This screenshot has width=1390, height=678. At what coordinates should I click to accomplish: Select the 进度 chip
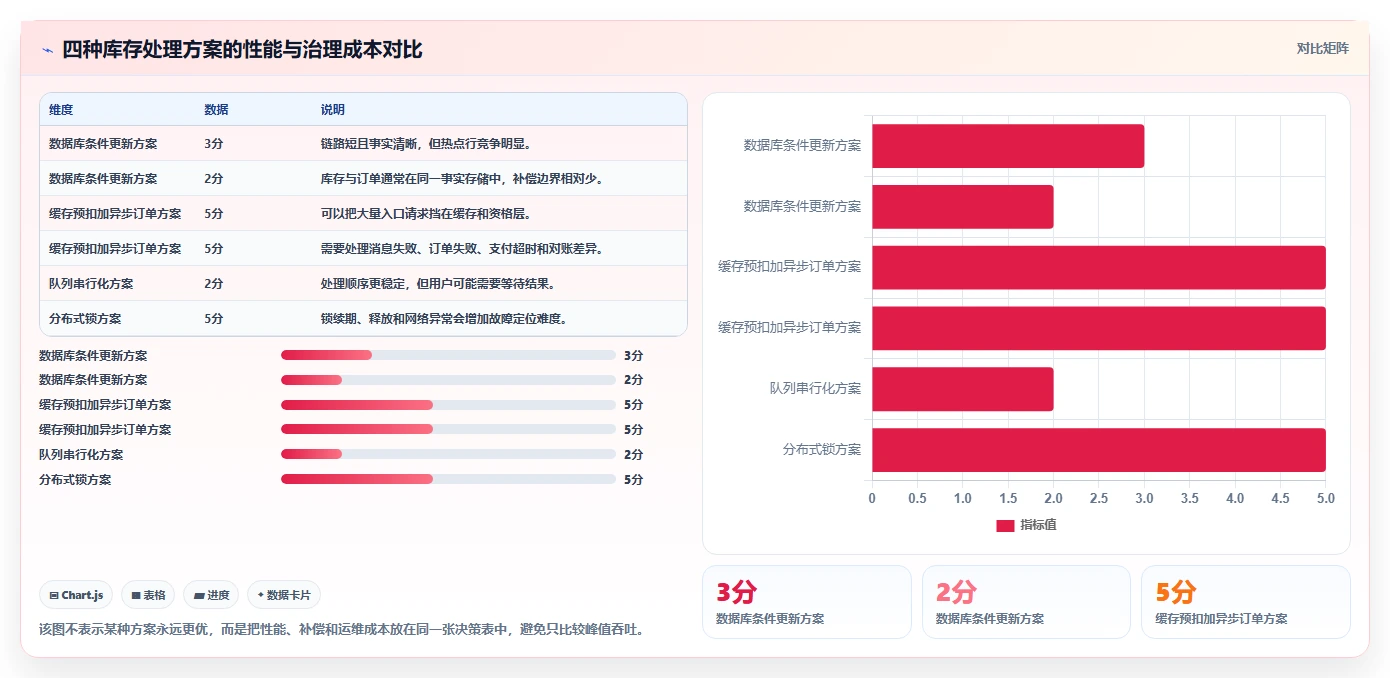click(x=212, y=595)
